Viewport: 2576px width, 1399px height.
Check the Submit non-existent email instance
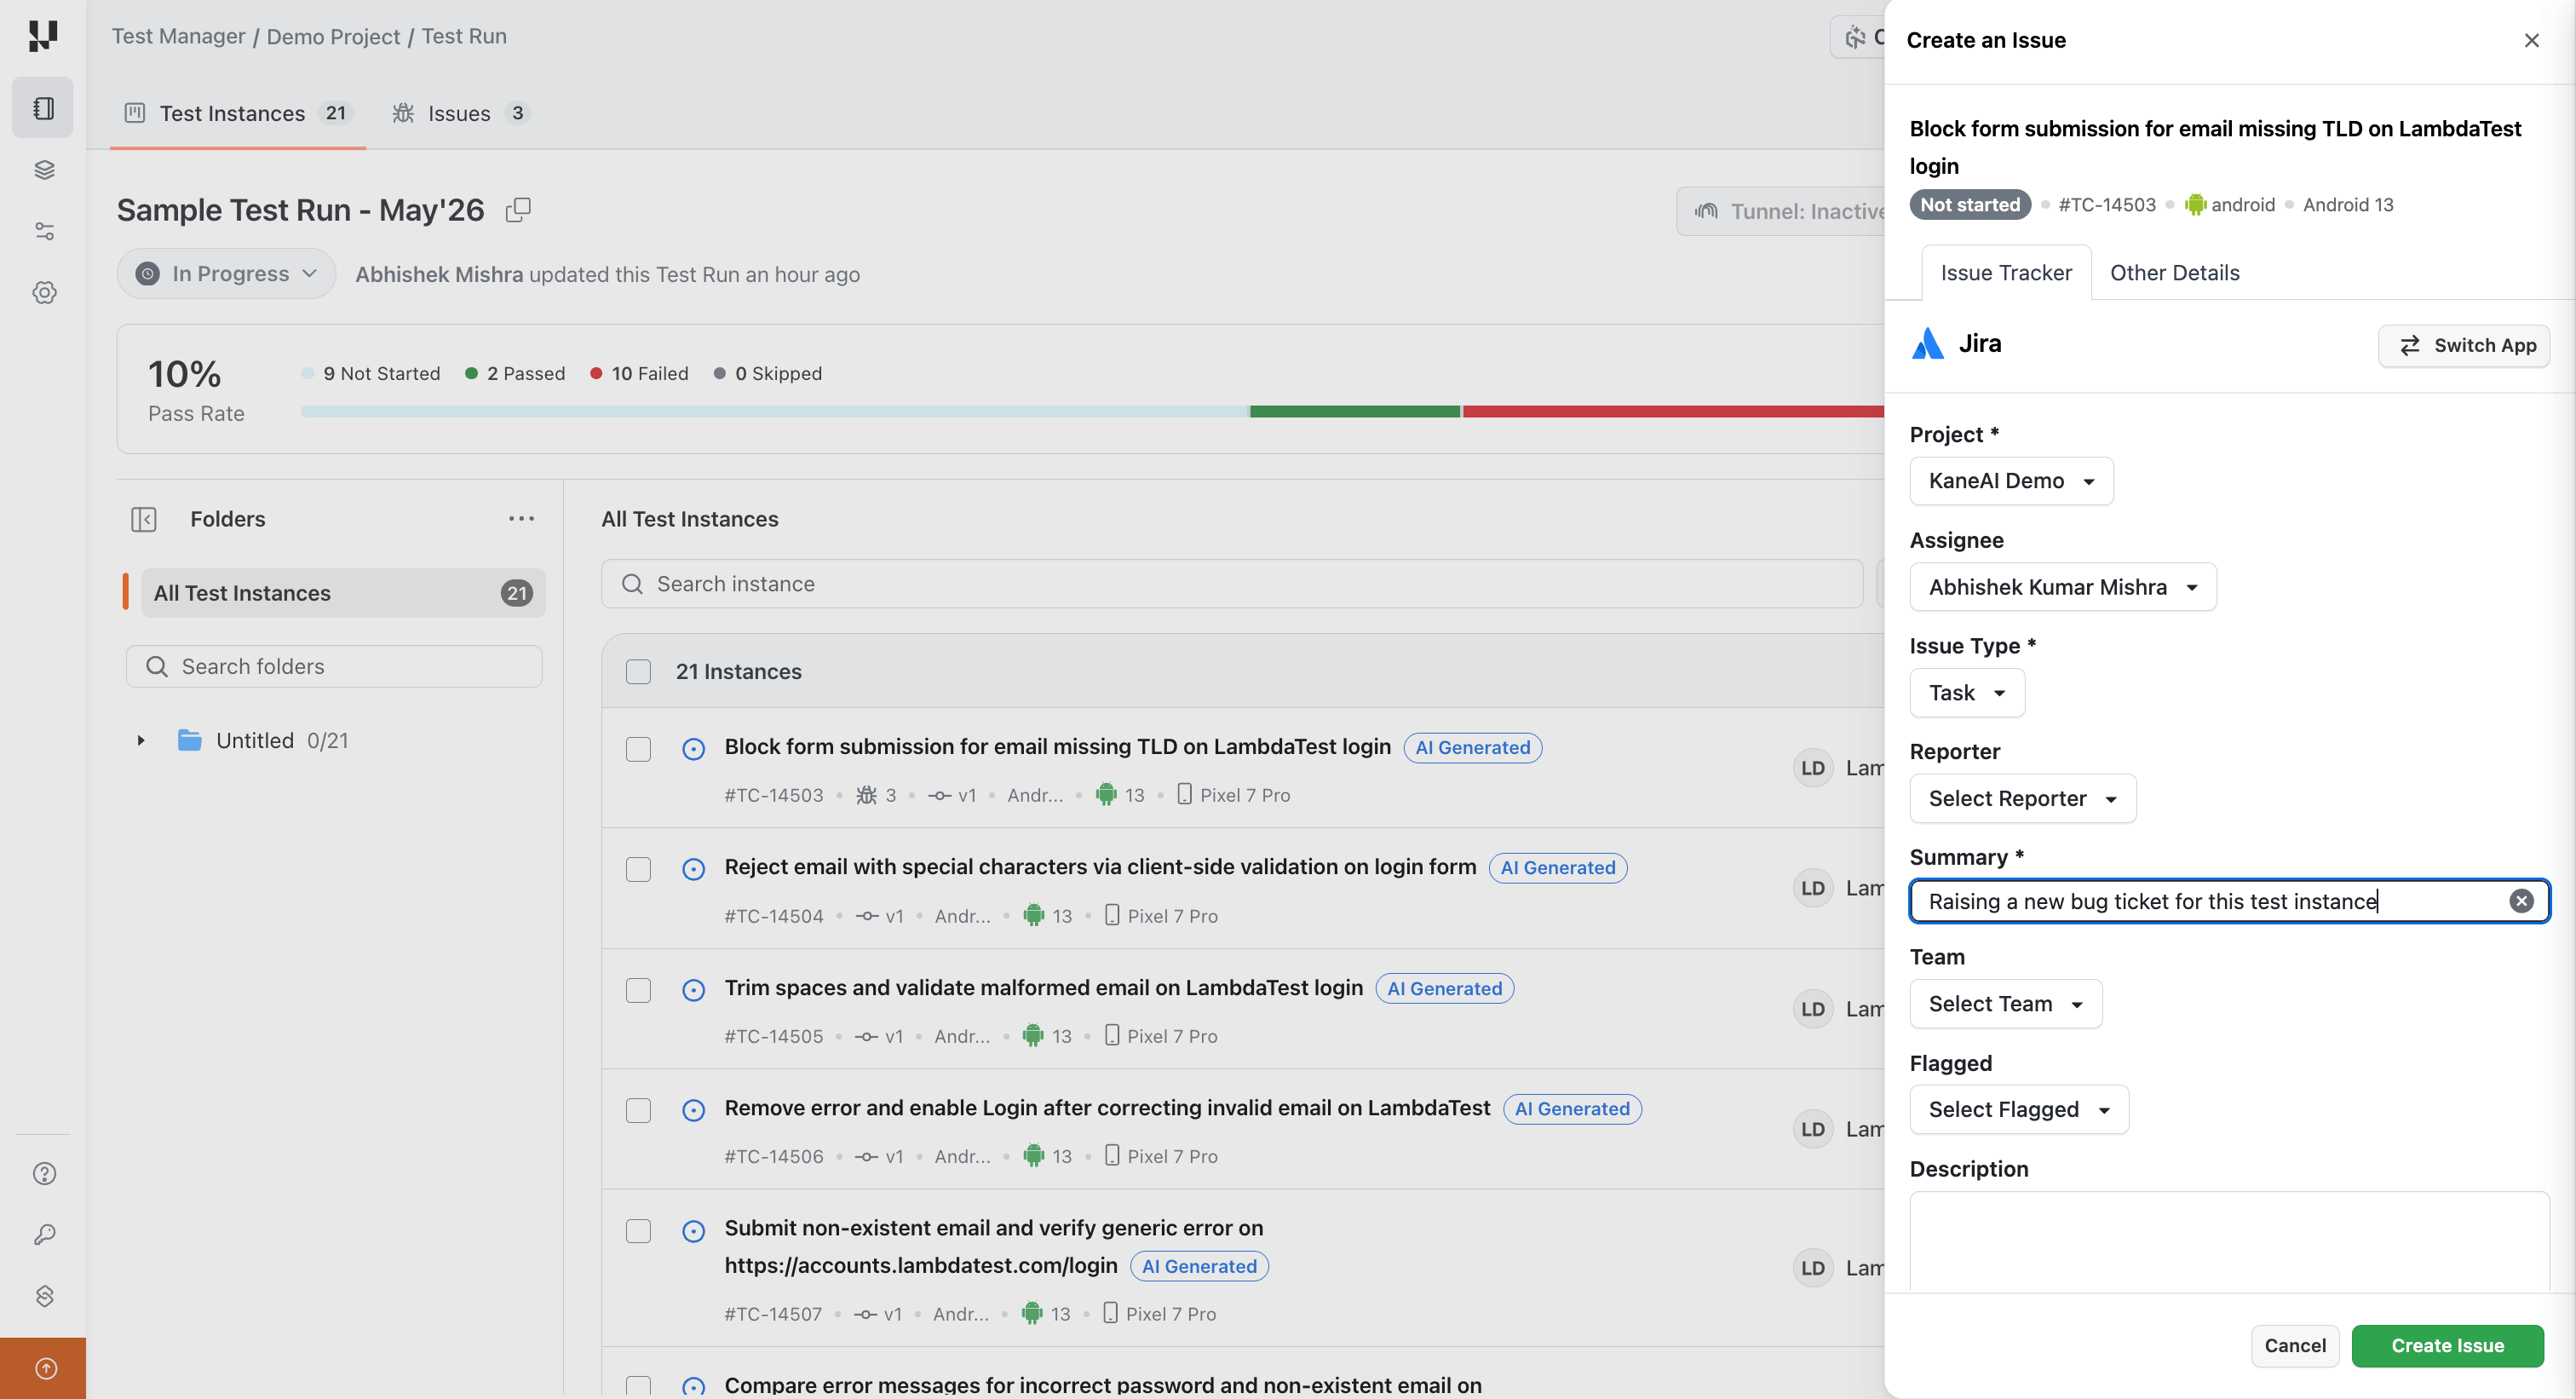click(x=638, y=1231)
